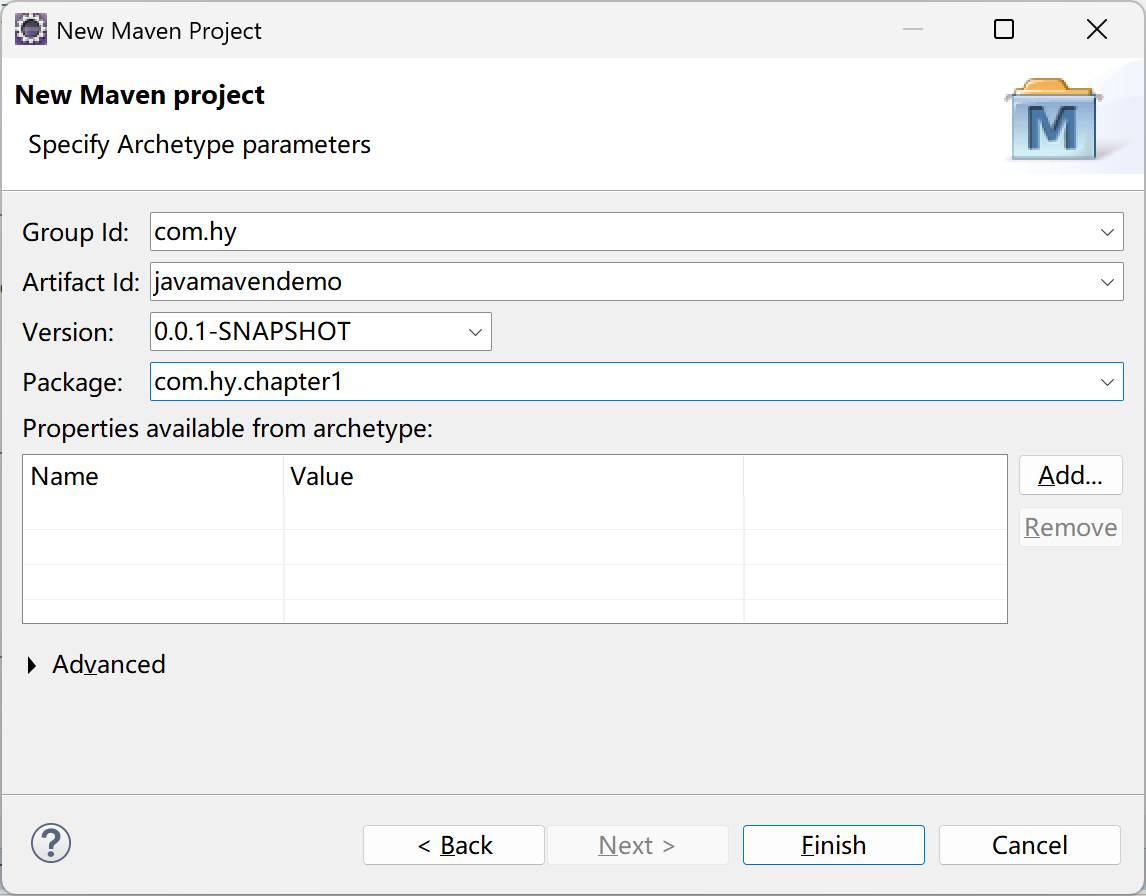The width and height of the screenshot is (1146, 896).
Task: Open the Package dropdown arrow
Action: [1107, 382]
